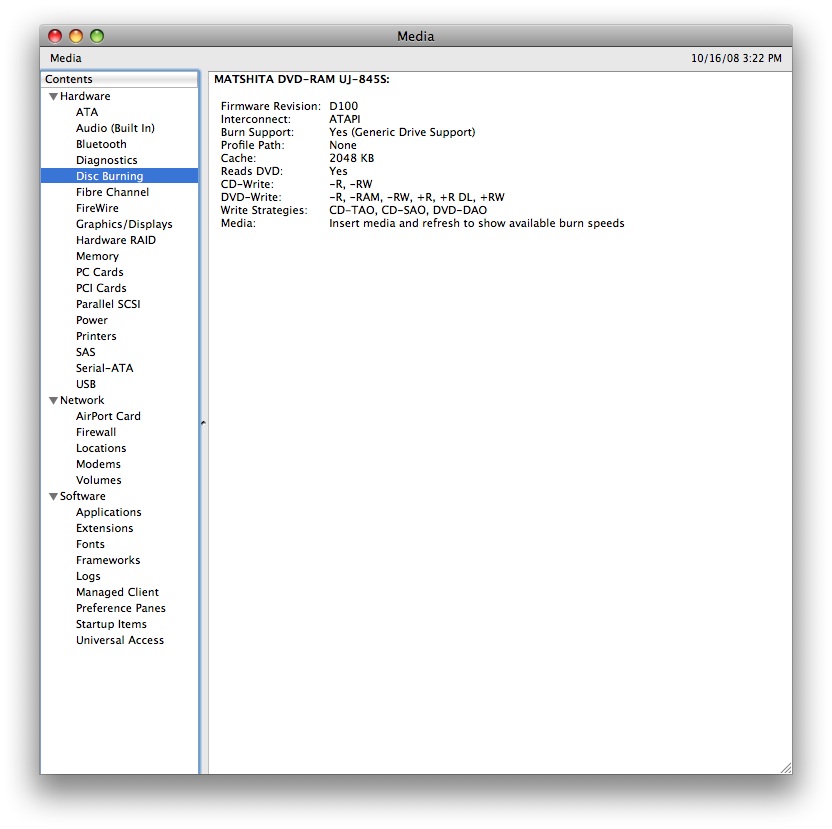The height and width of the screenshot is (829, 832).
Task: View installed Fonts list
Action: click(90, 544)
